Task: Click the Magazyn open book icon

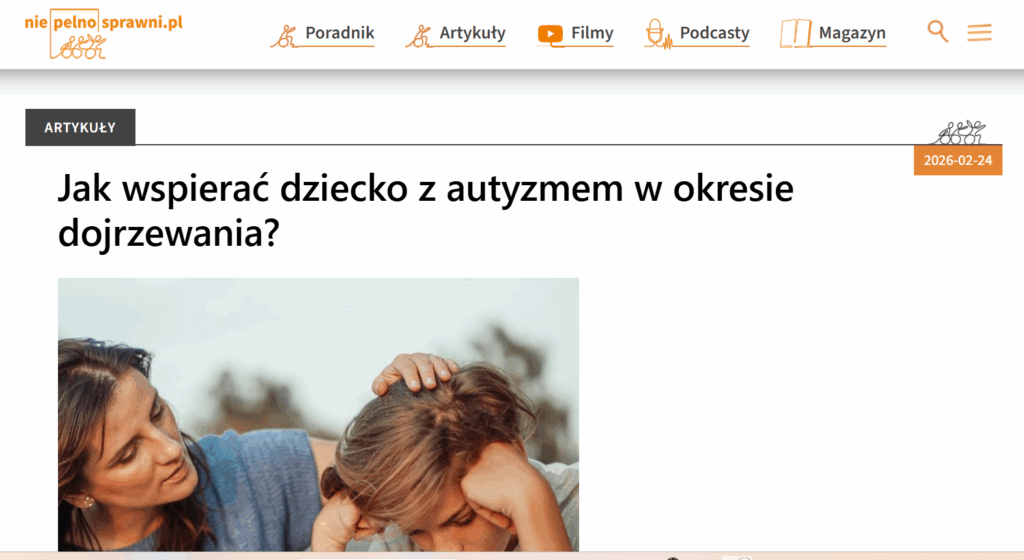Action: click(795, 33)
